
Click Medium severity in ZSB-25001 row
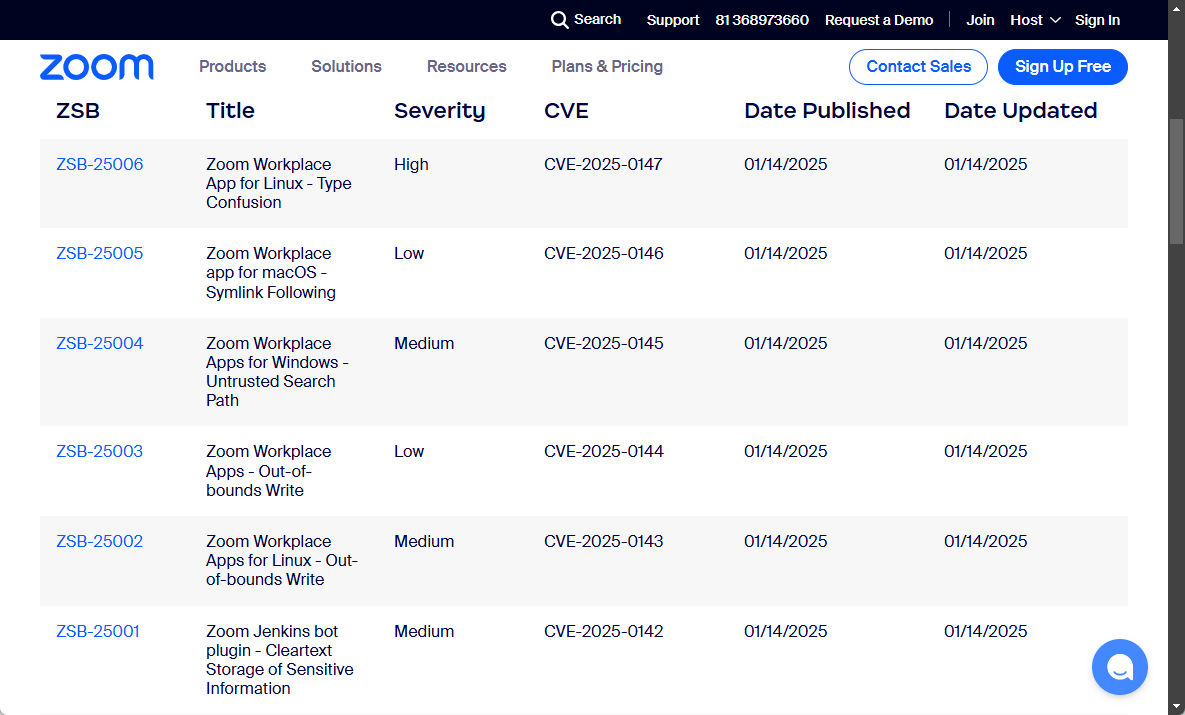[x=424, y=631]
